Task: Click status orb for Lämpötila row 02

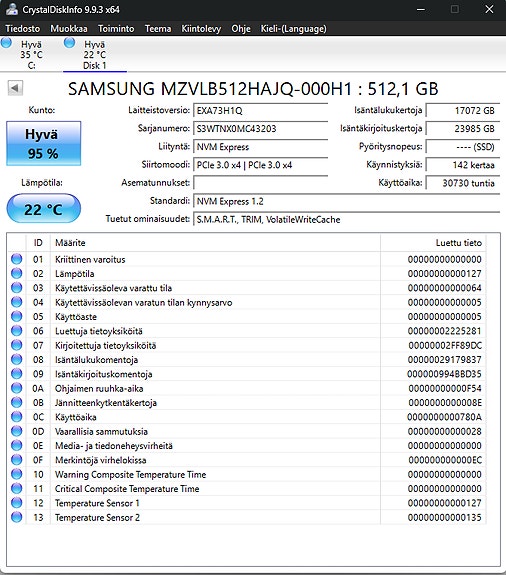Action: 16,274
